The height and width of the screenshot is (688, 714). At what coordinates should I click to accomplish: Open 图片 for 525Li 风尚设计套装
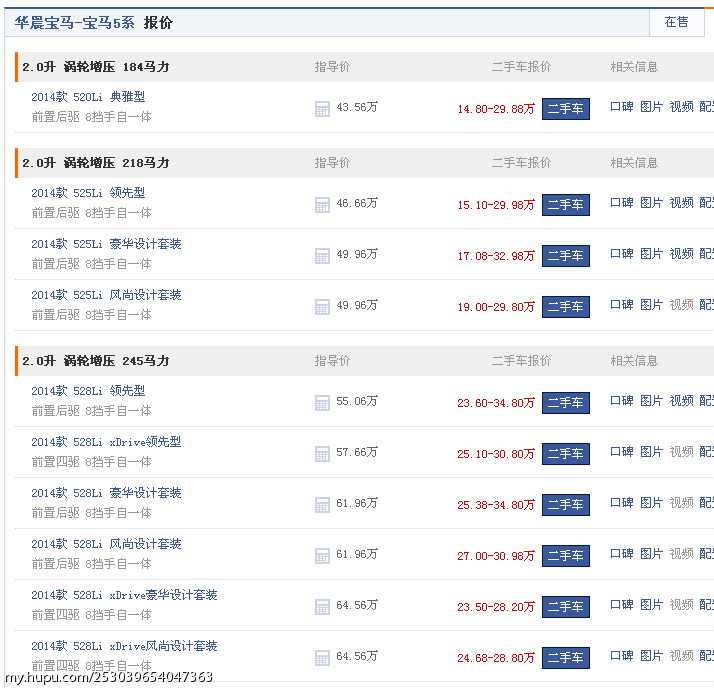651,305
